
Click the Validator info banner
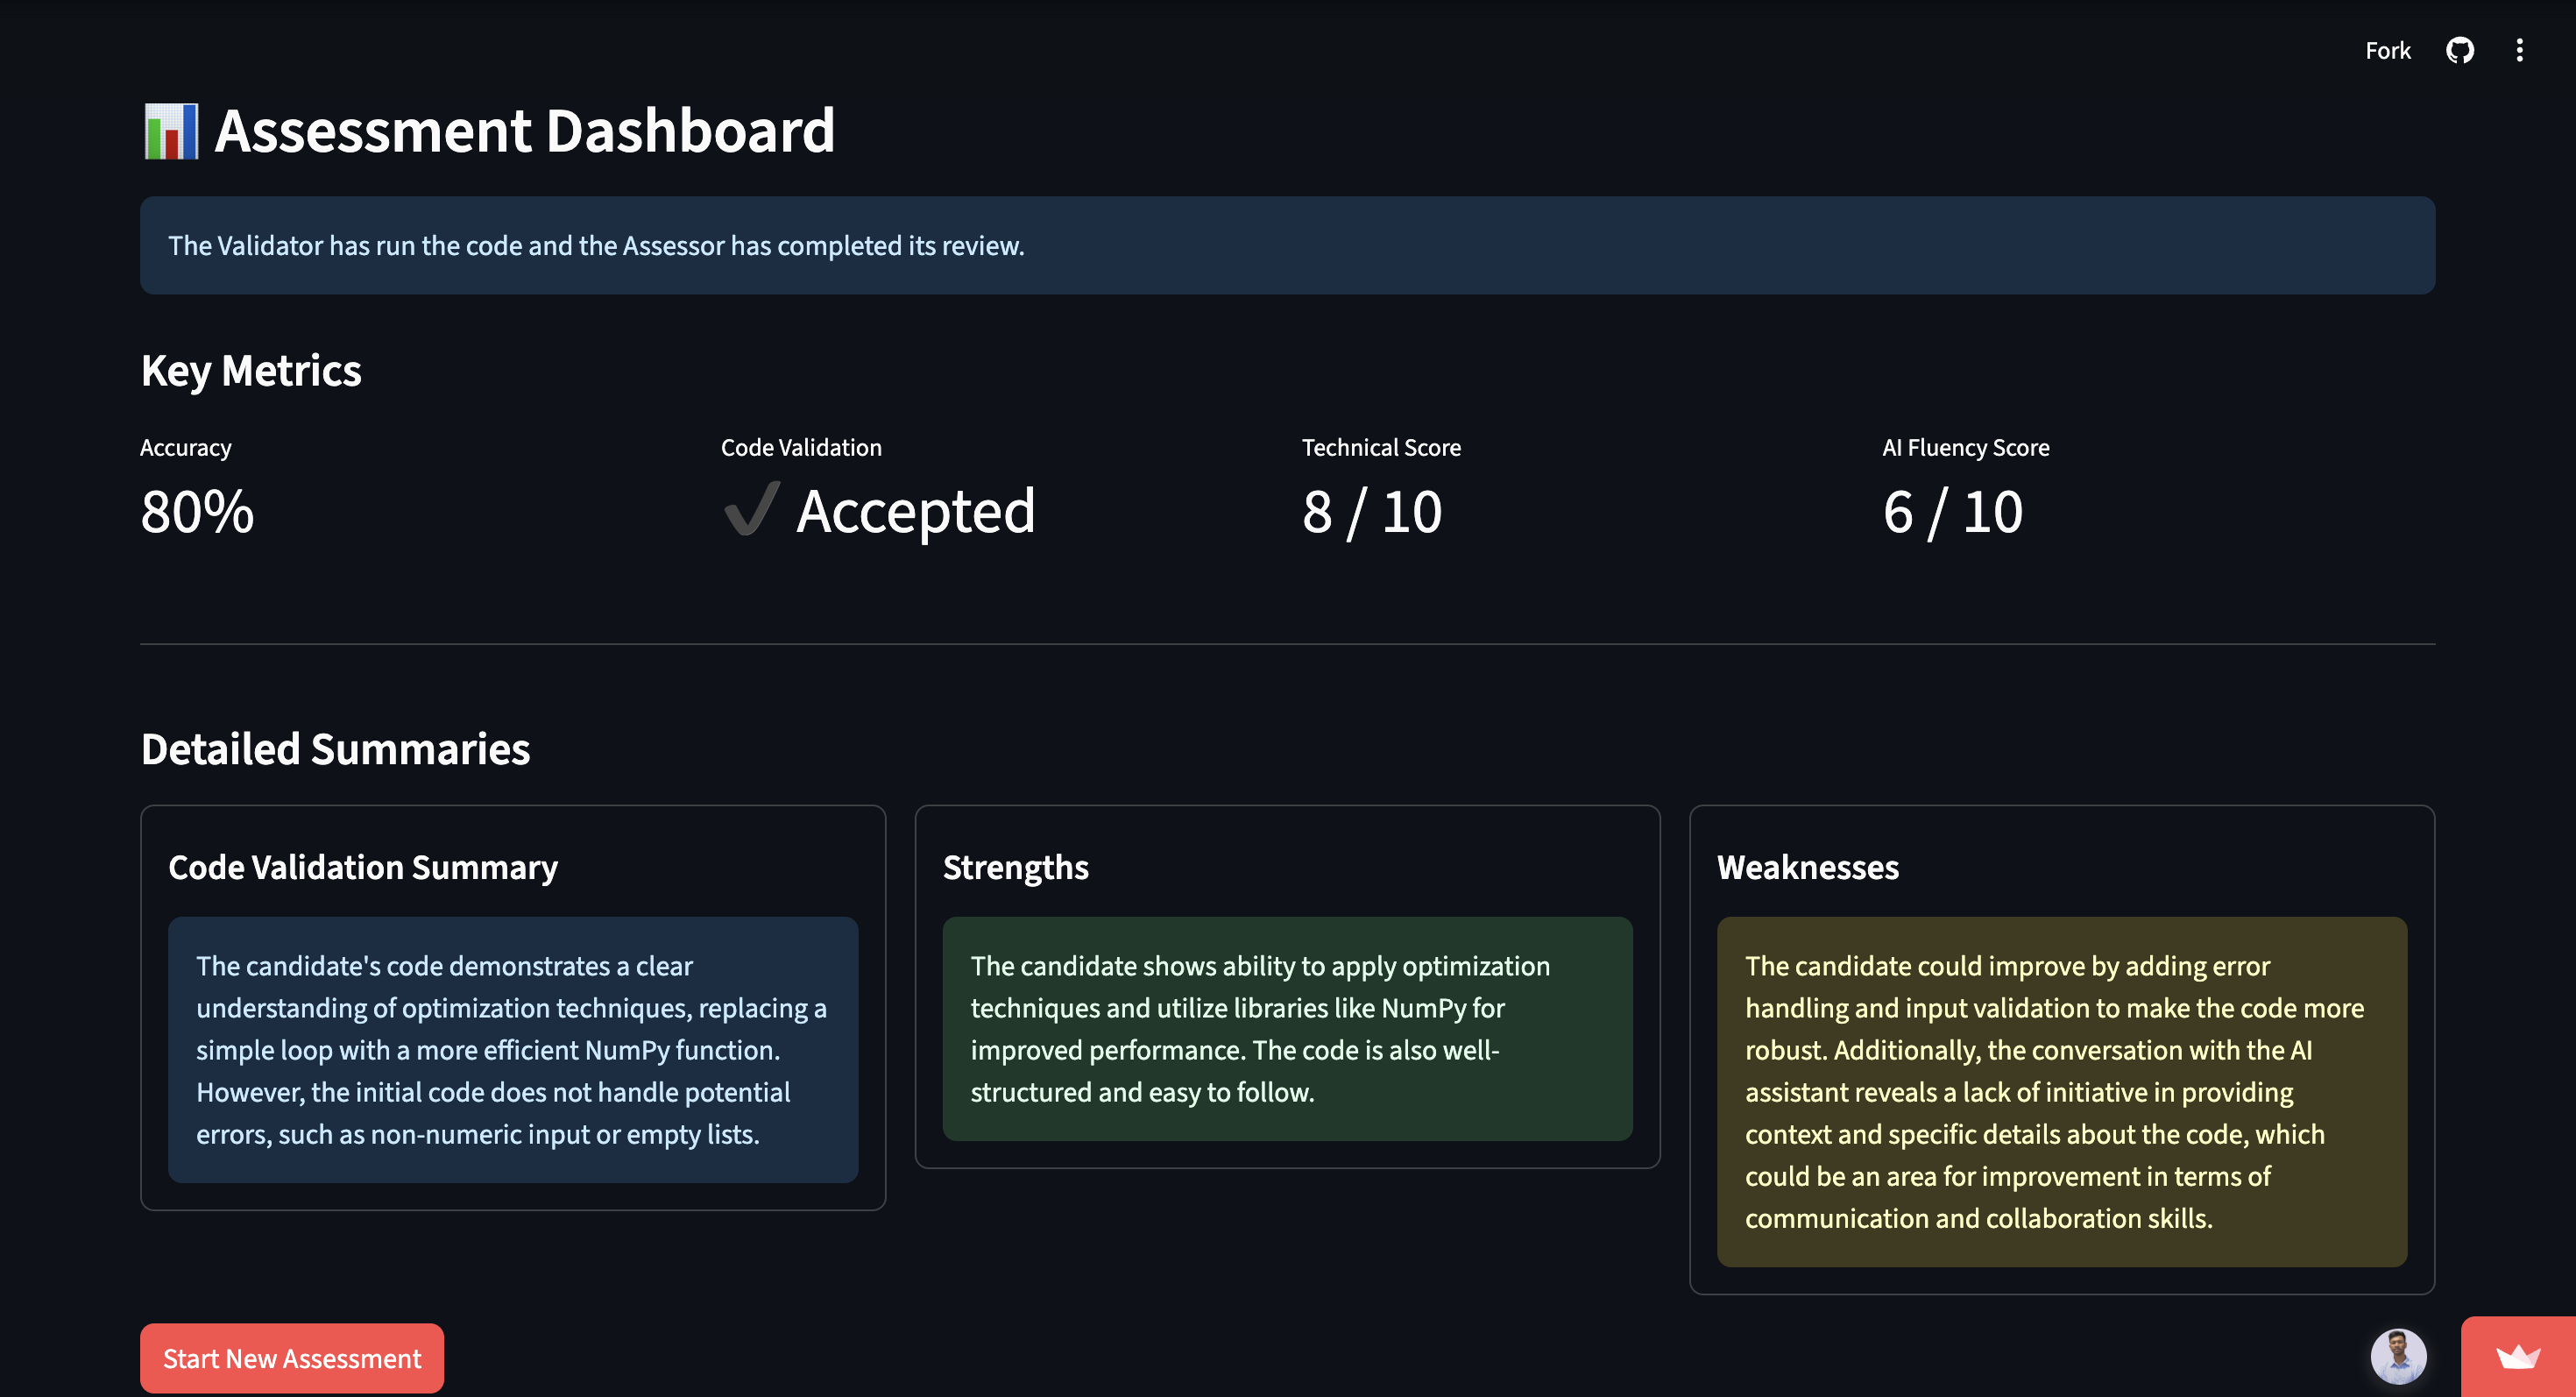click(1287, 245)
